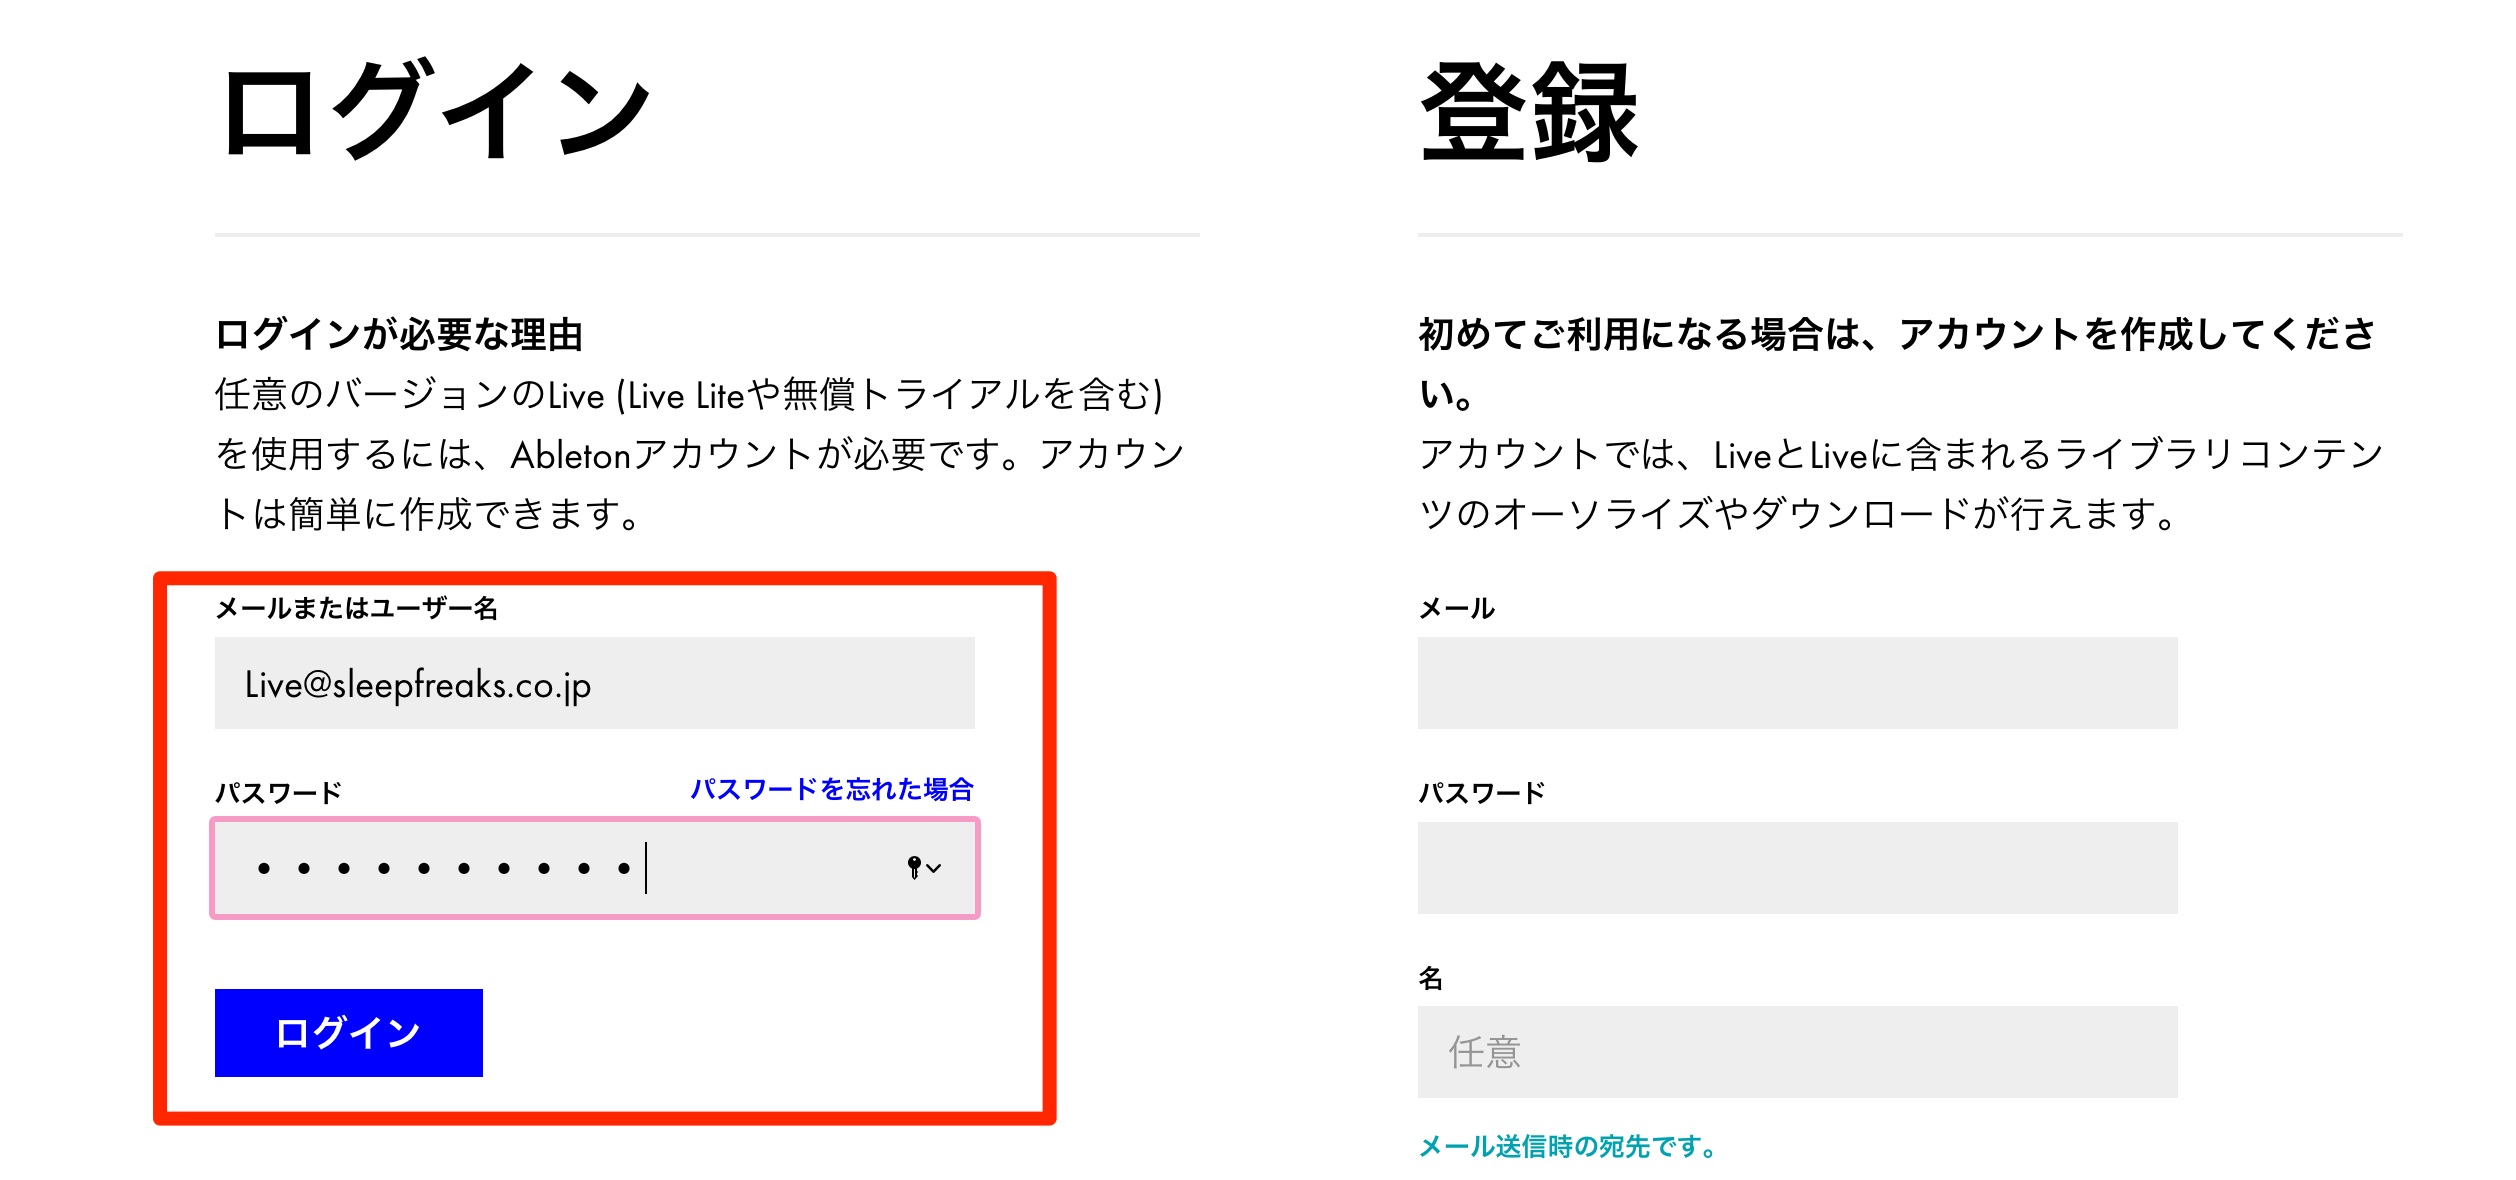Click the large 登録 heading

tap(1529, 111)
